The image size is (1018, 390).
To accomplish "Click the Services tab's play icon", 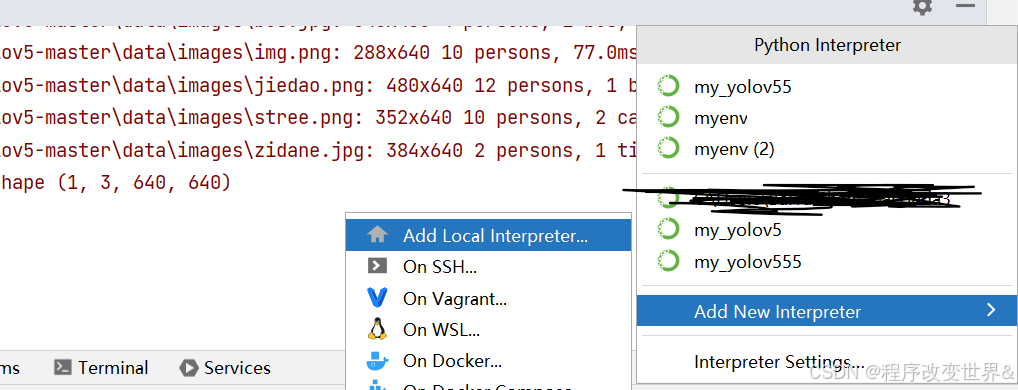I will point(188,368).
